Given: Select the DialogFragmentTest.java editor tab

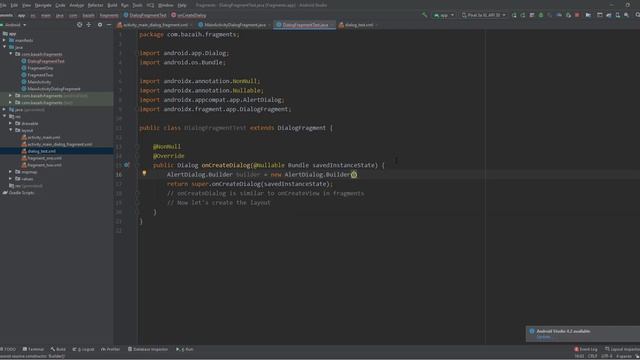Looking at the screenshot, I should point(305,25).
